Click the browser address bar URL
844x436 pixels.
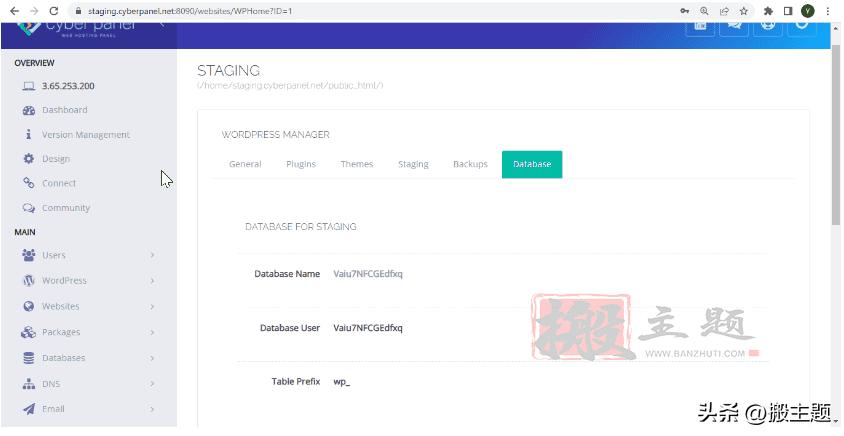click(190, 11)
